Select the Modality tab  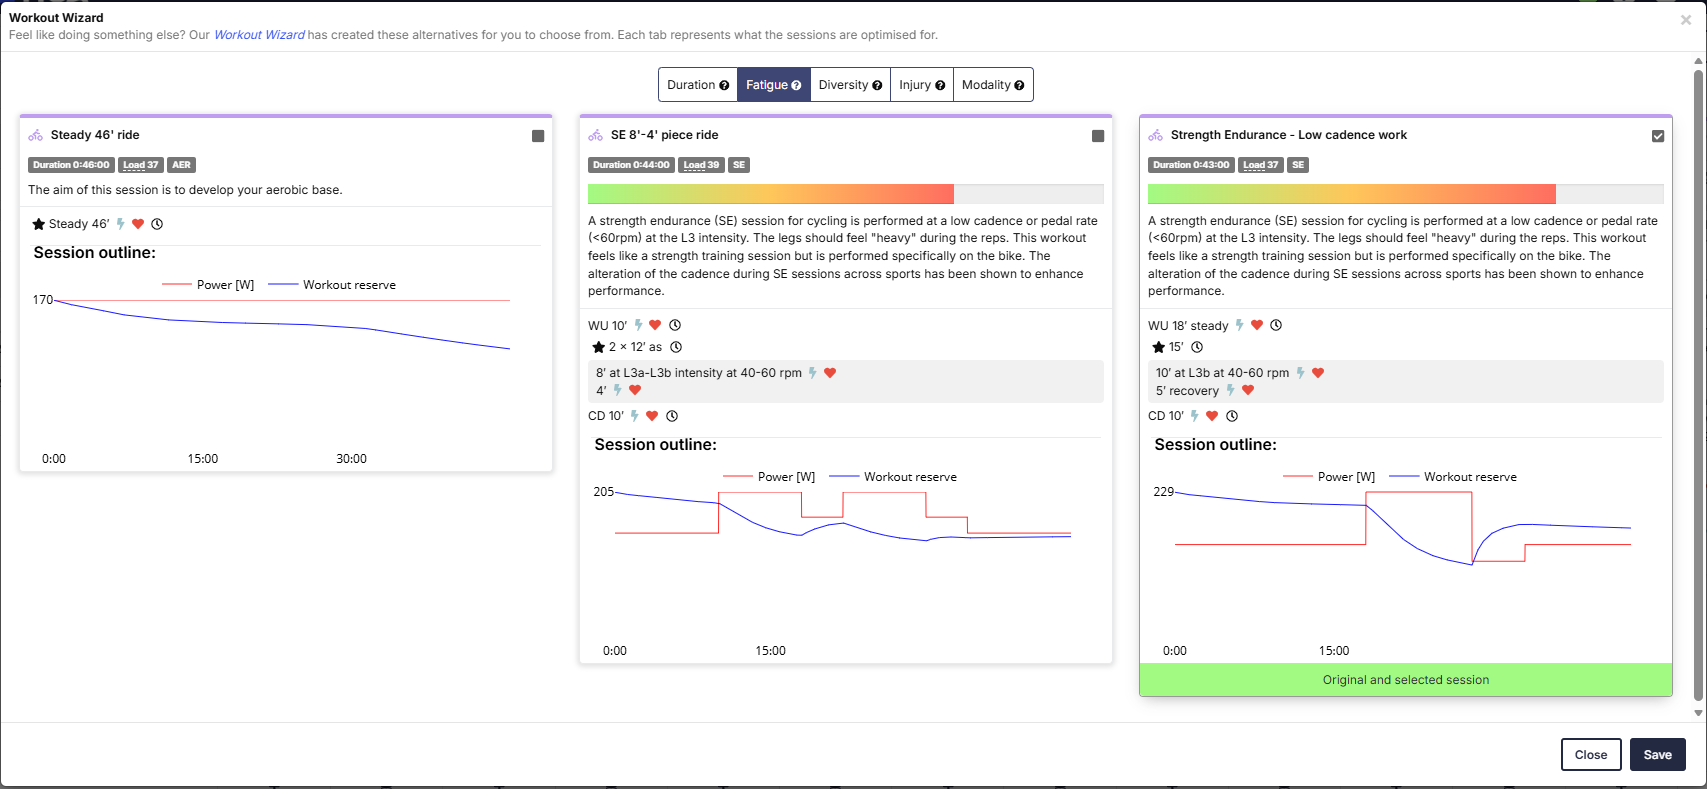pyautogui.click(x=992, y=85)
